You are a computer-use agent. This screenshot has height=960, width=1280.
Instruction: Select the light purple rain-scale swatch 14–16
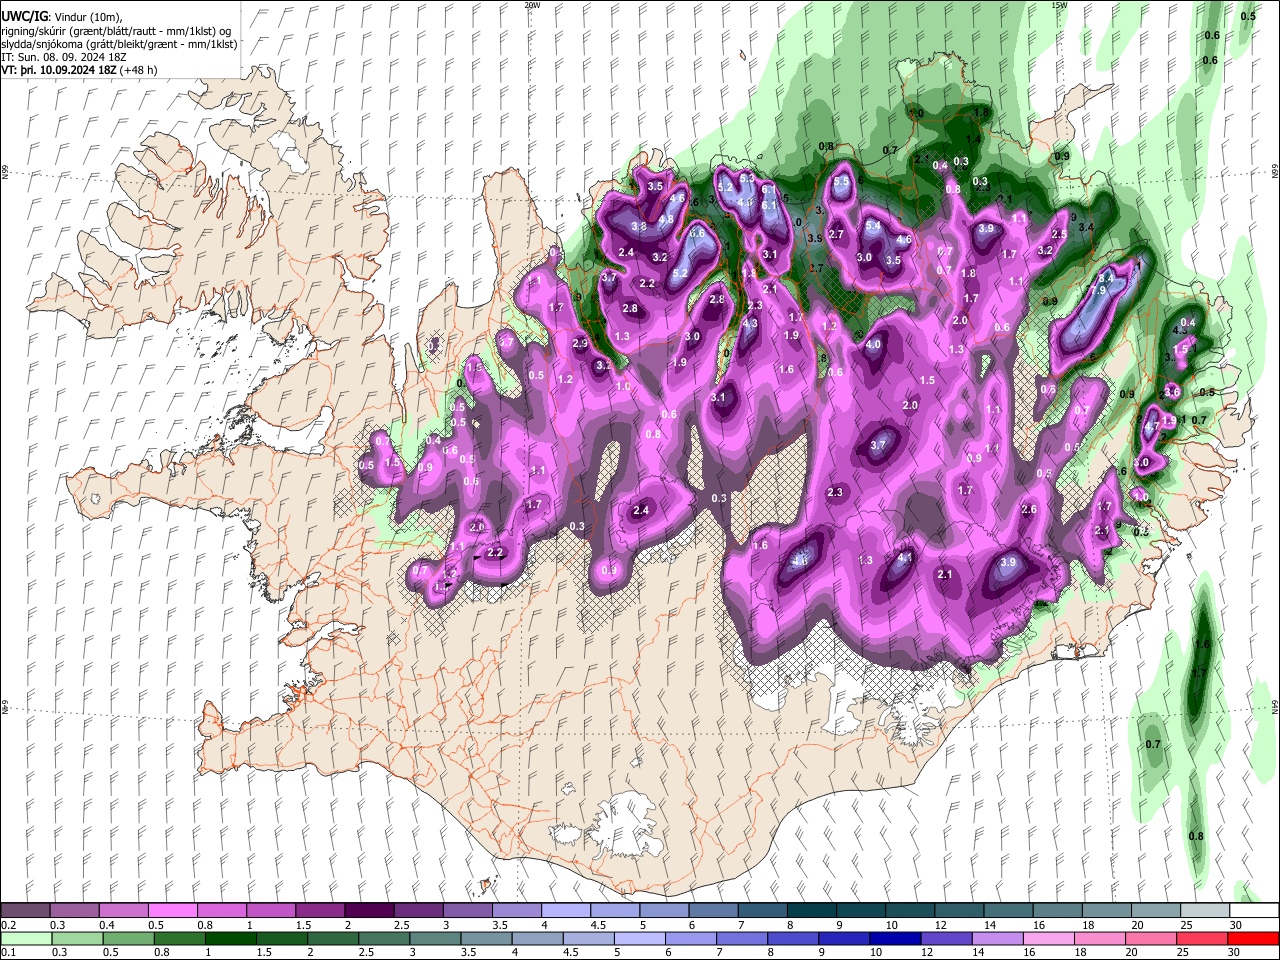[x=996, y=938]
